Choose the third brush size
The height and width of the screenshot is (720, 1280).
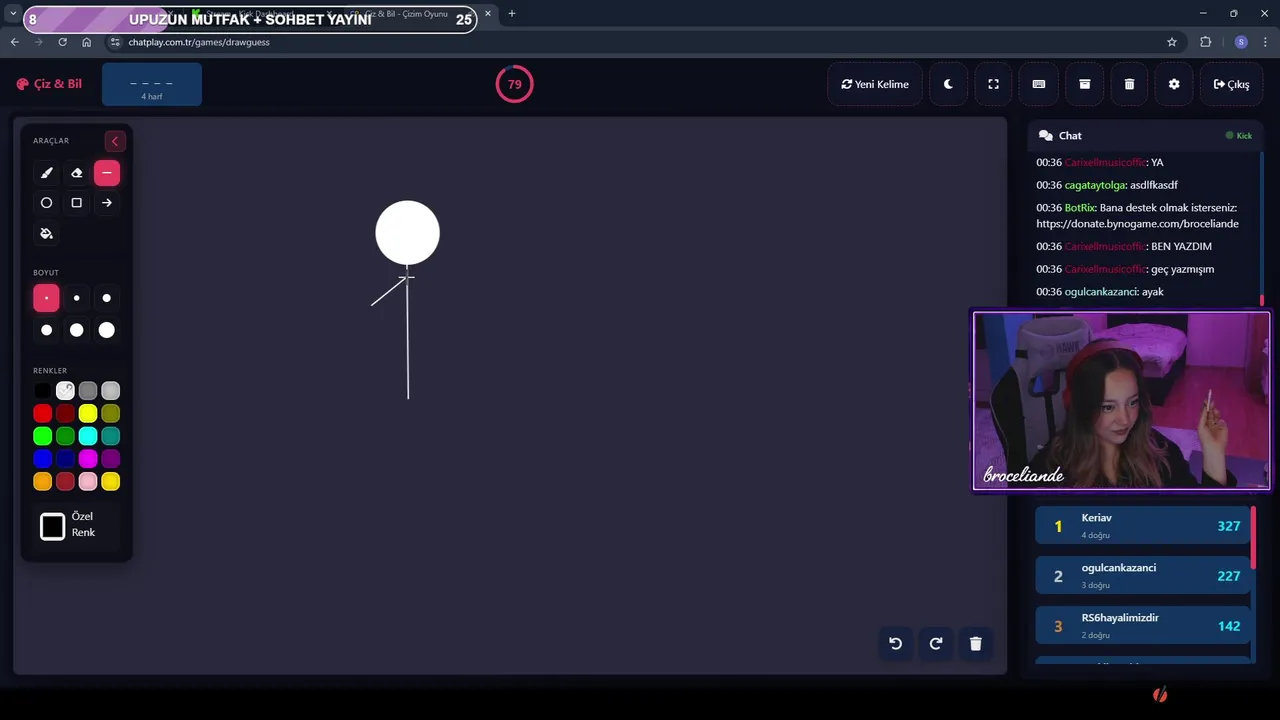coord(107,298)
